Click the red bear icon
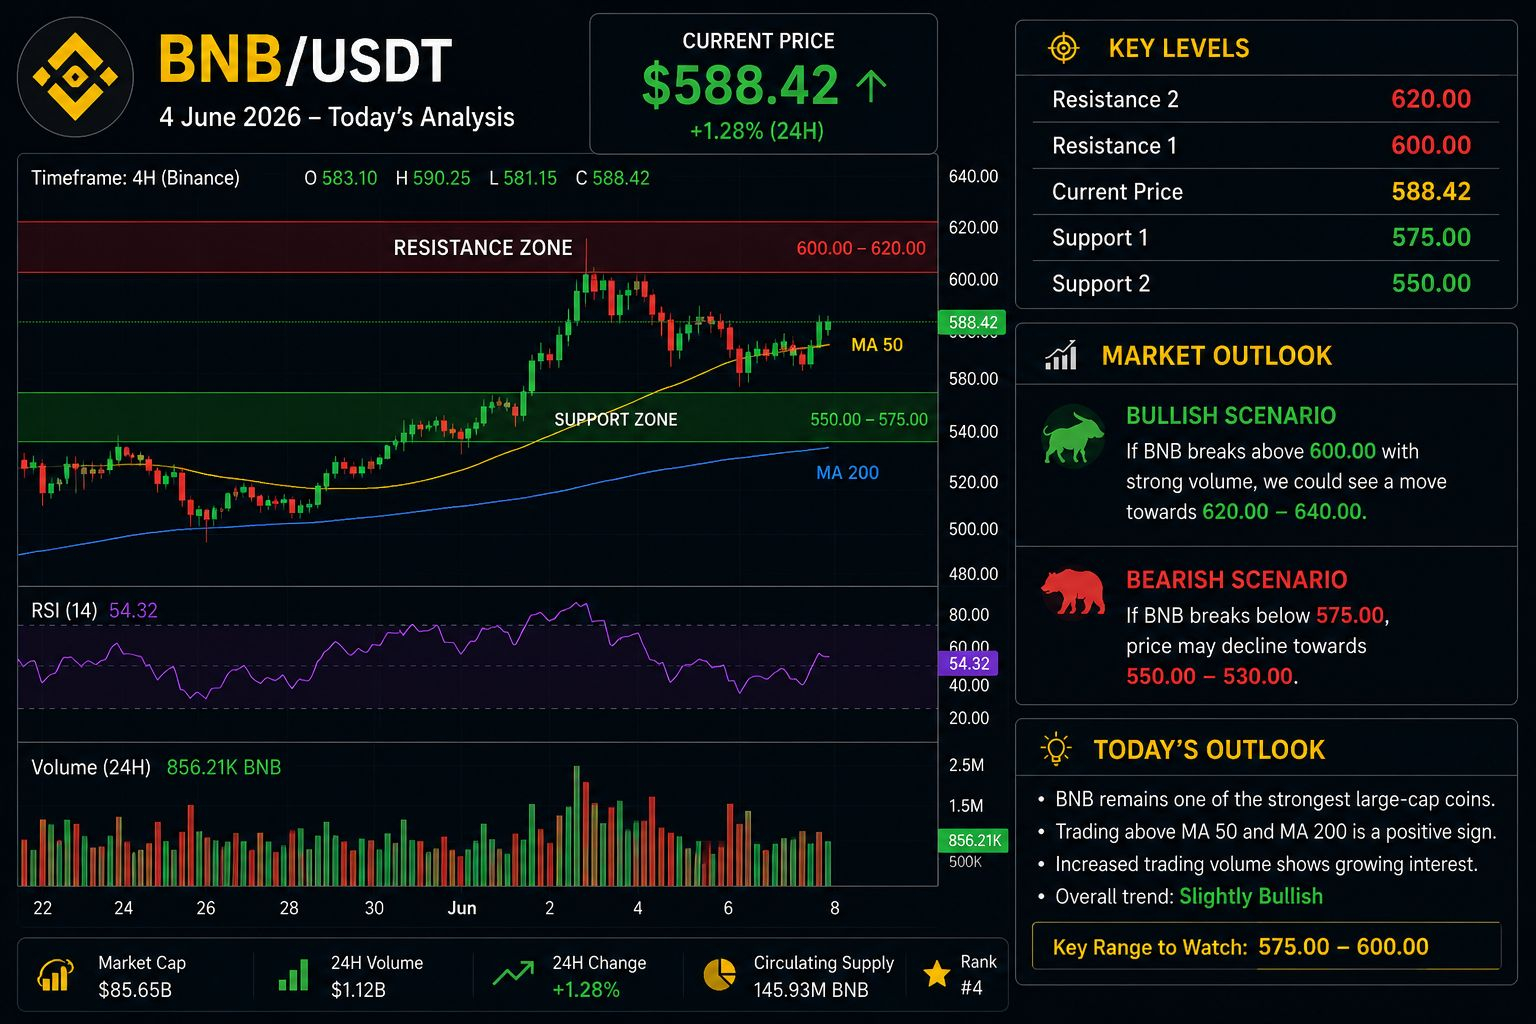1536x1024 pixels. tap(1073, 592)
